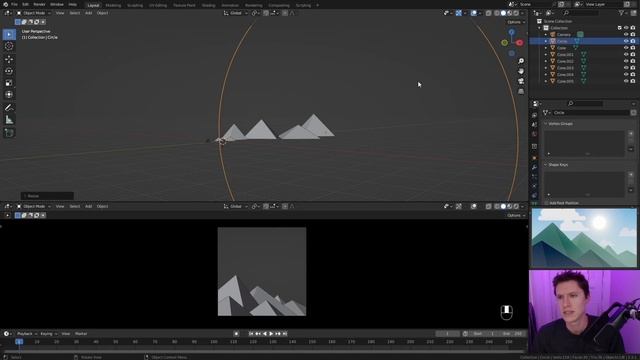
Task: Switch to the Sculpting workspace tab
Action: tap(135, 5)
